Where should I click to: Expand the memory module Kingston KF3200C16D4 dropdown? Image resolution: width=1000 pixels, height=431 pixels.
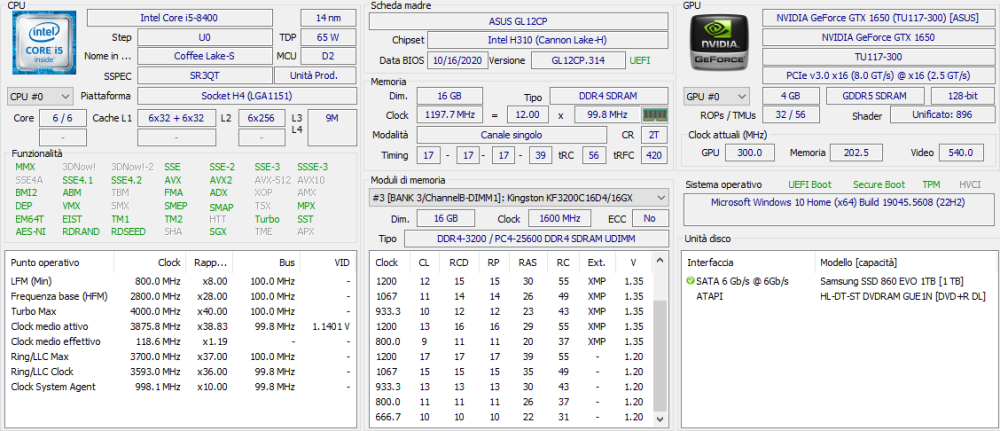[x=519, y=198]
